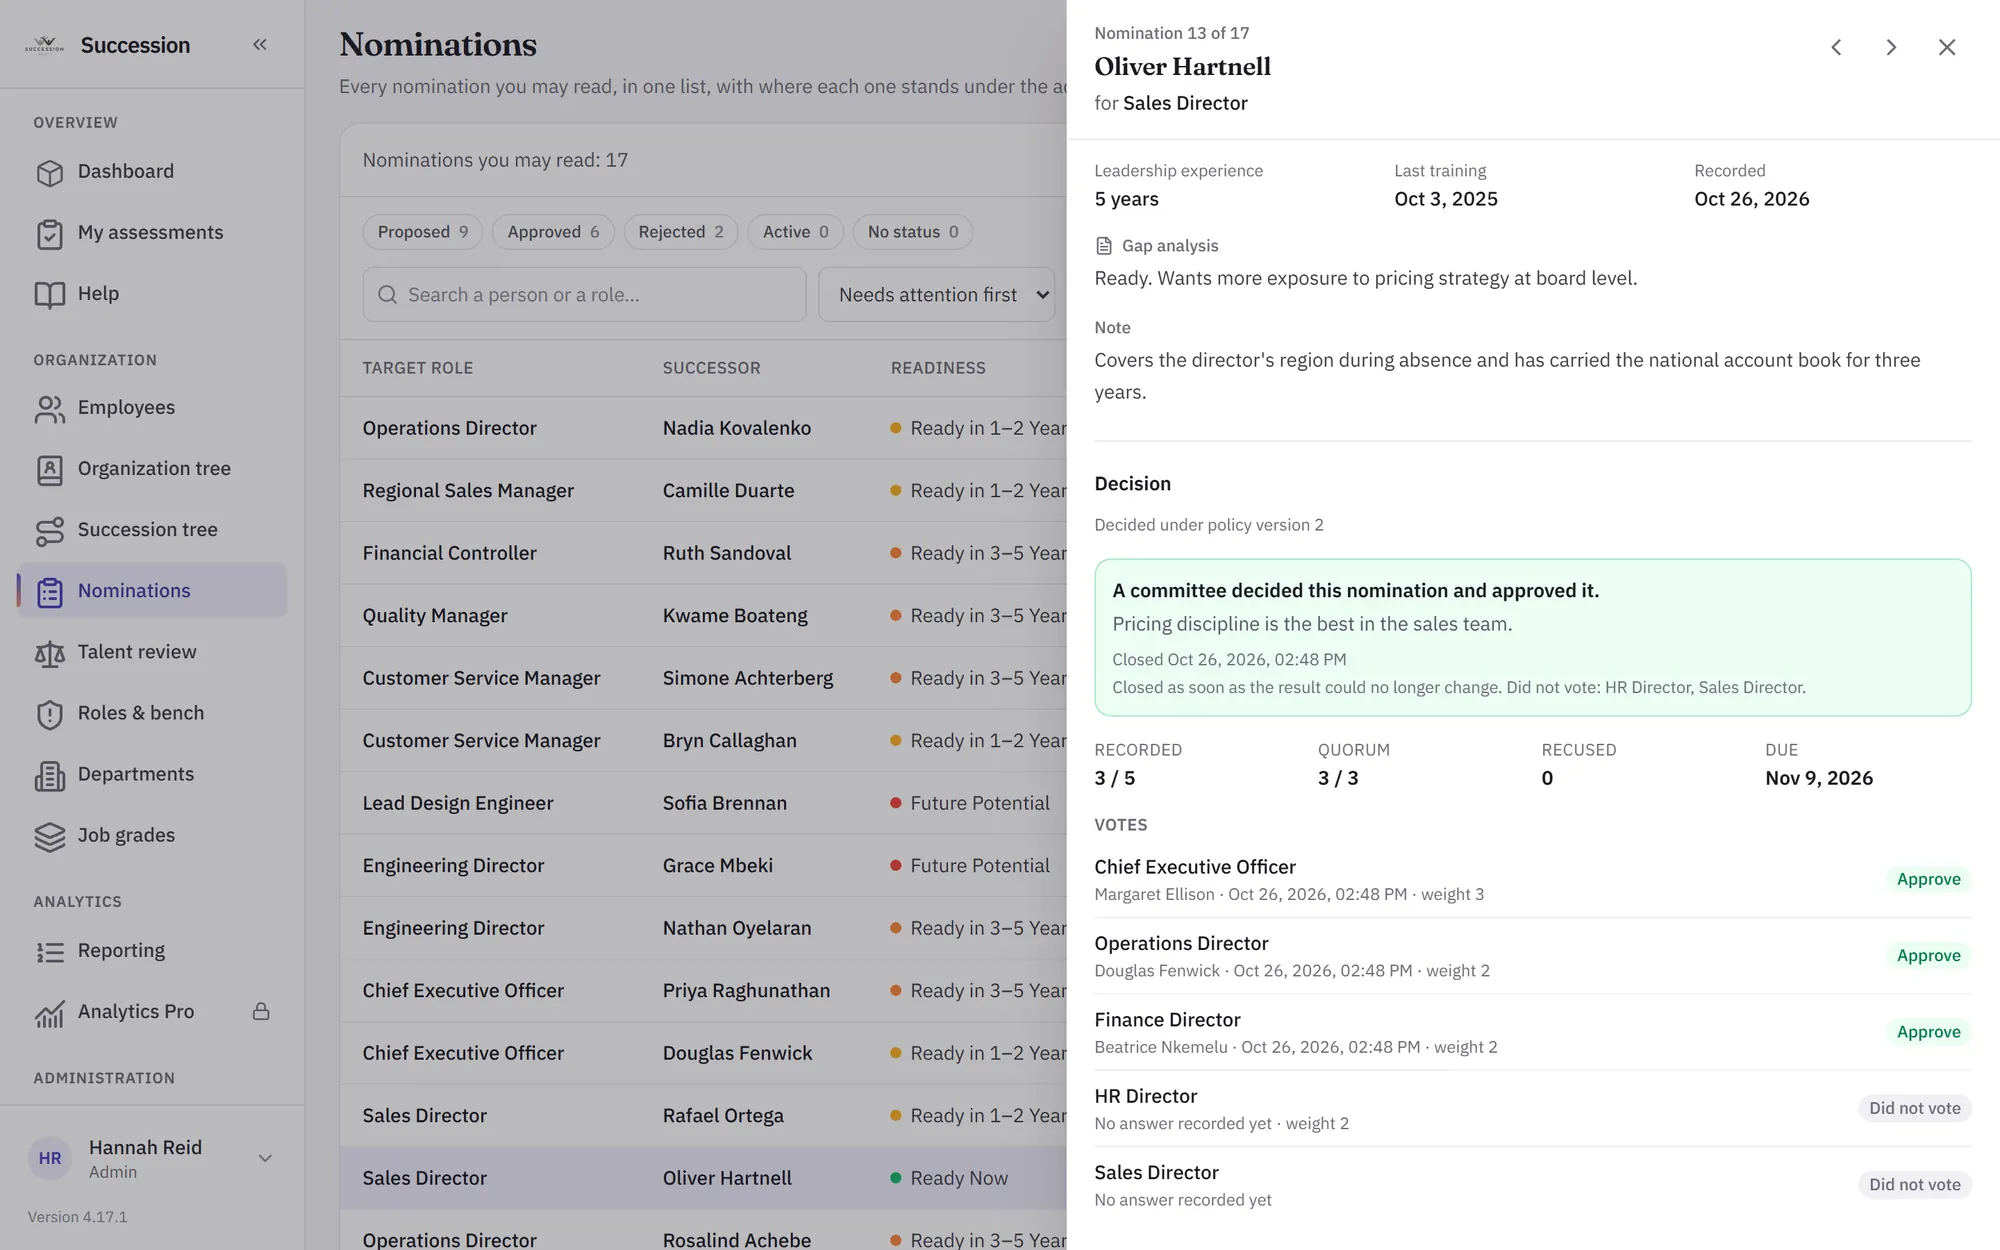Viewport: 2000px width, 1250px height.
Task: Open Succession tree from its icon
Action: pyautogui.click(x=49, y=530)
